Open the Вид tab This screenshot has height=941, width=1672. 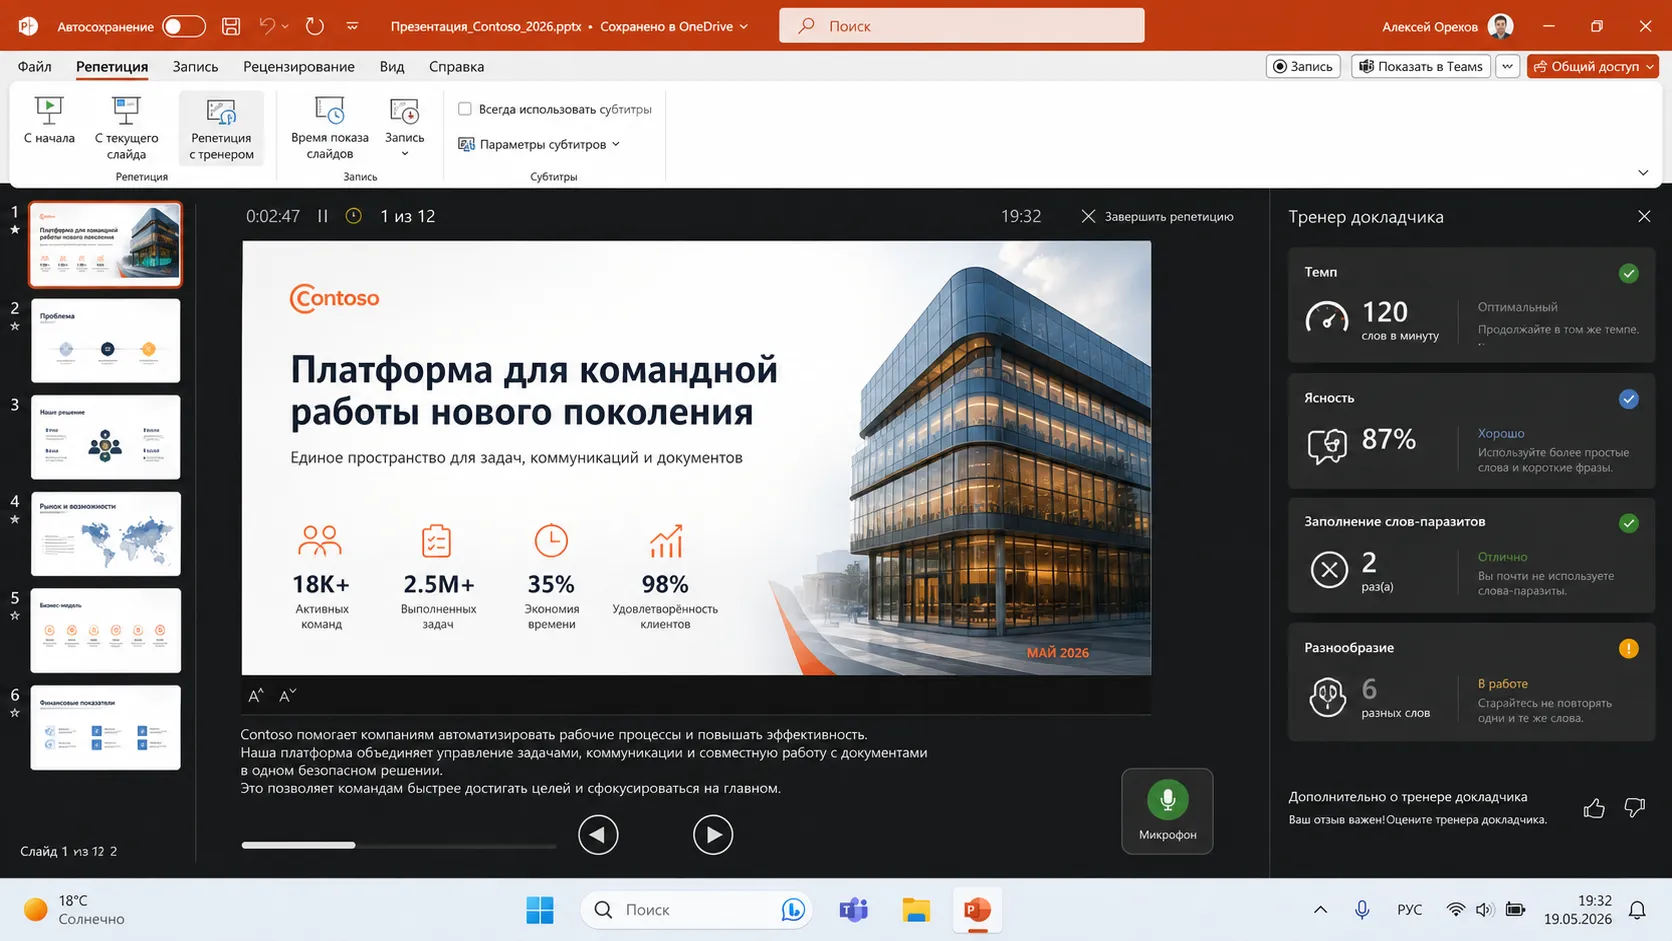click(392, 66)
